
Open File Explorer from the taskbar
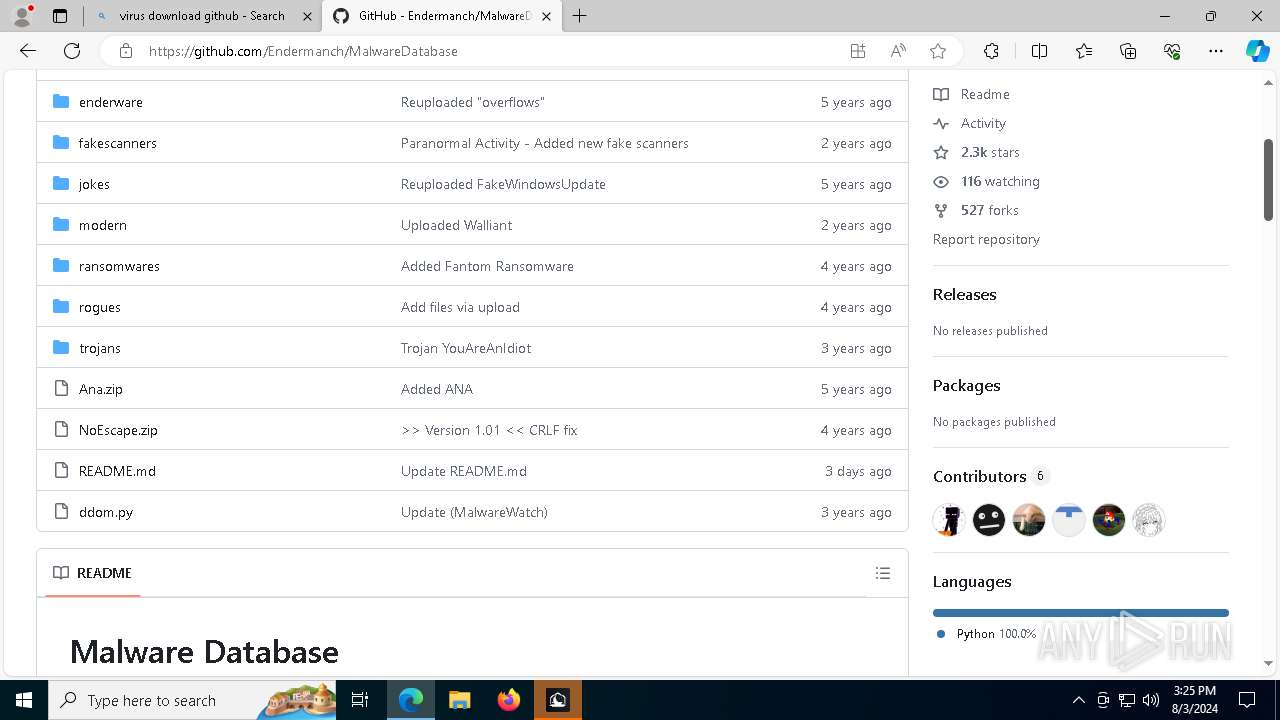(x=460, y=700)
